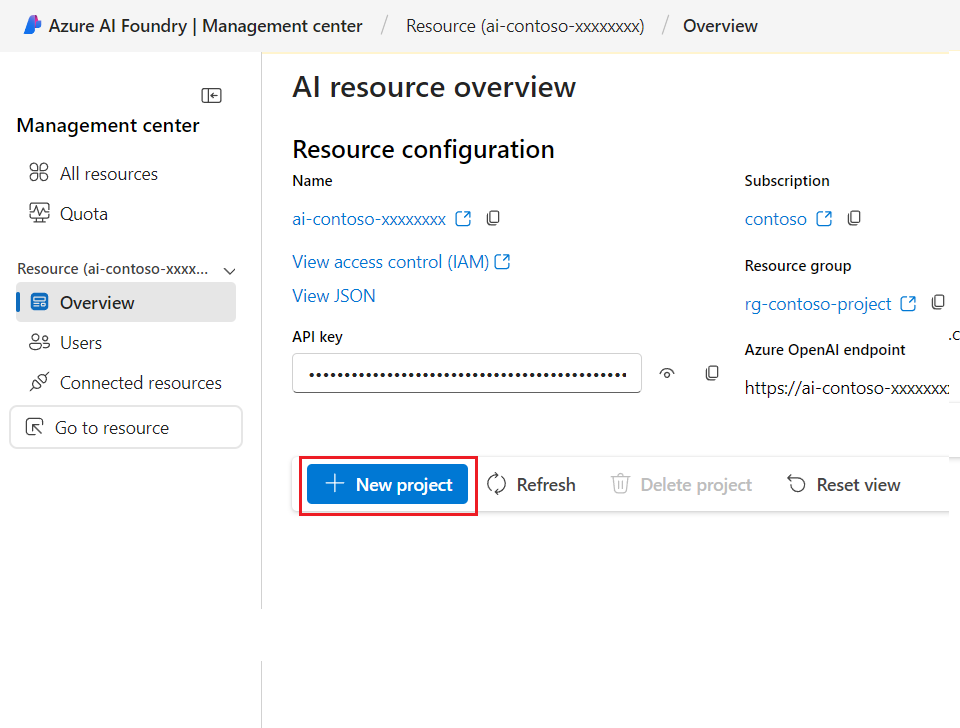
Task: Open the Resource (ai-contoso-xxxxxxxx) breadcrumb
Action: click(525, 25)
